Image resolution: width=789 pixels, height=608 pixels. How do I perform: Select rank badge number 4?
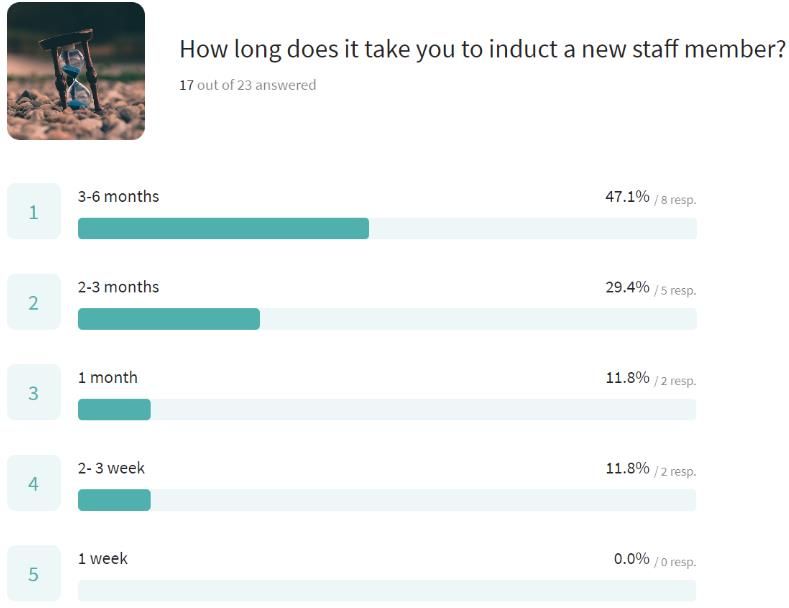tap(34, 483)
